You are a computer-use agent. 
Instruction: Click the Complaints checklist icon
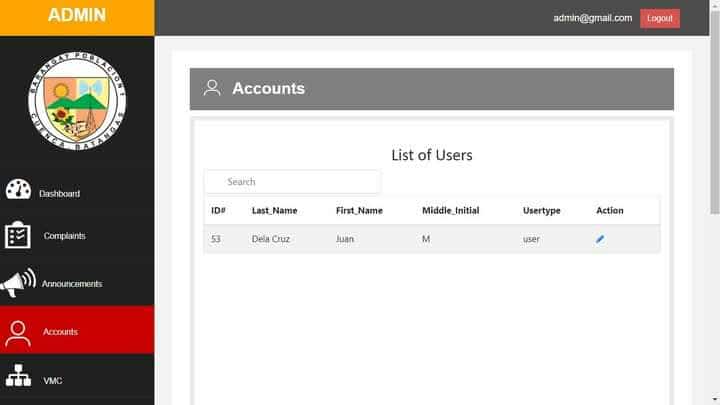pyautogui.click(x=18, y=235)
